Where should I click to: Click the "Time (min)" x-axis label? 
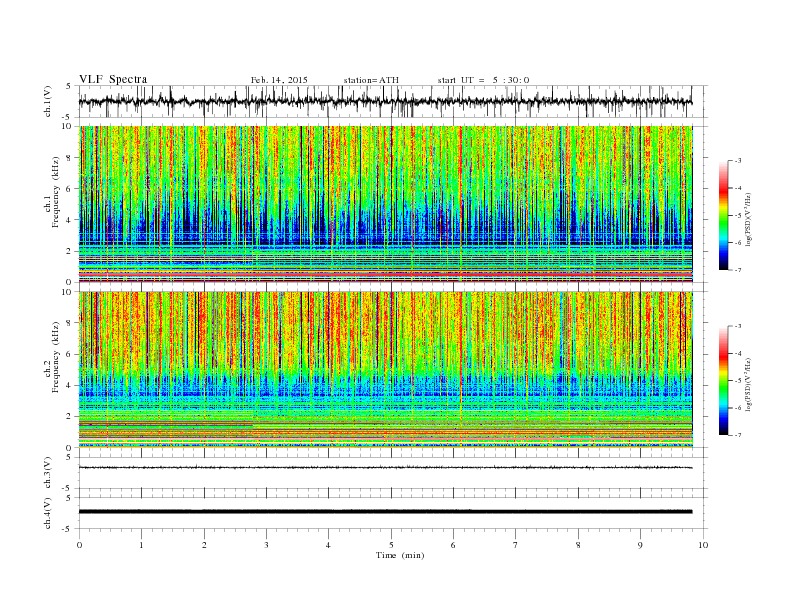(400, 555)
